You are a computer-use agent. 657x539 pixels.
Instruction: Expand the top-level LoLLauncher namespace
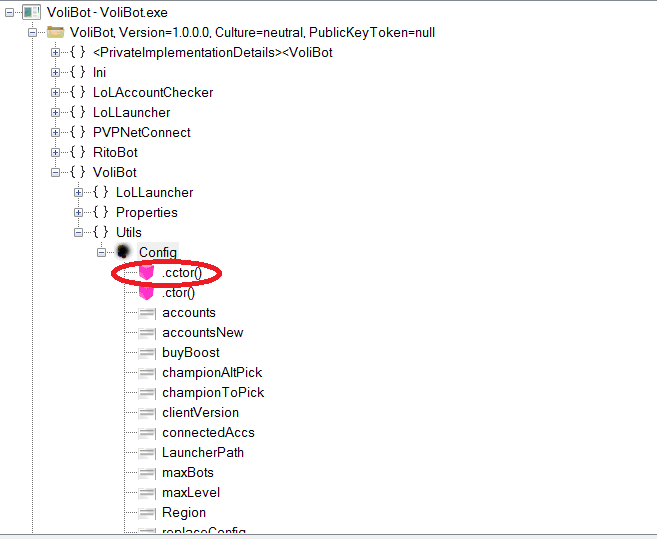point(55,112)
